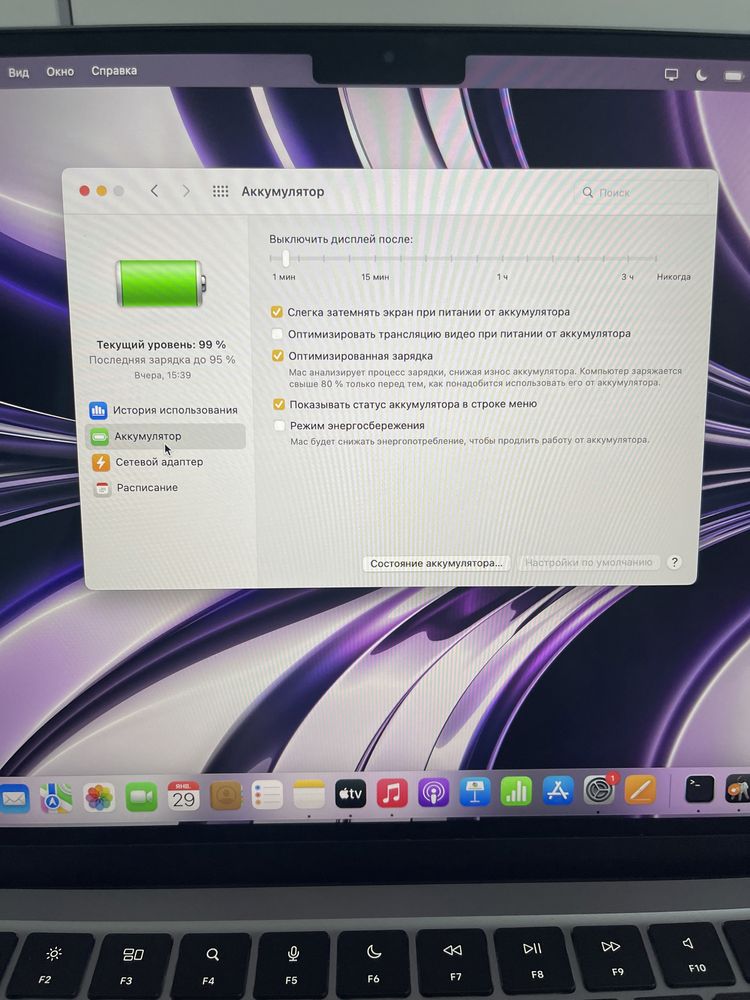Open Pages from the Dock
This screenshot has width=750, height=1000.
pos(640,790)
